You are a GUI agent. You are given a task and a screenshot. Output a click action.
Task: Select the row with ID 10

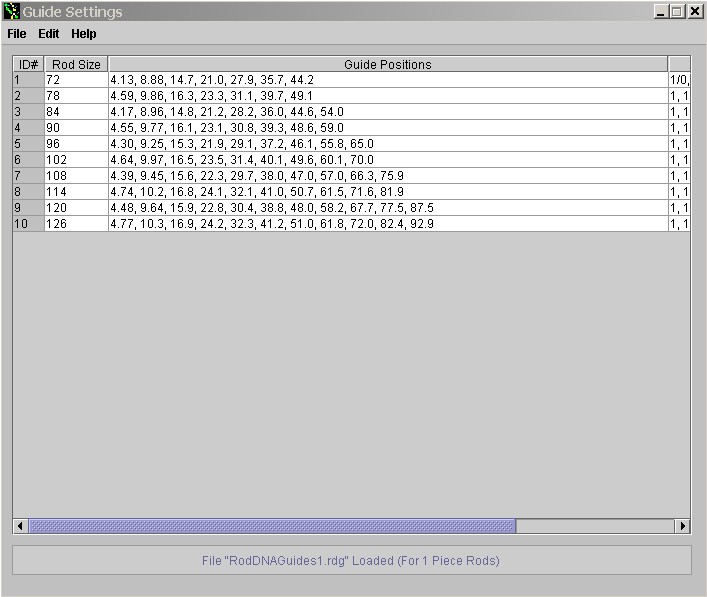(x=28, y=224)
